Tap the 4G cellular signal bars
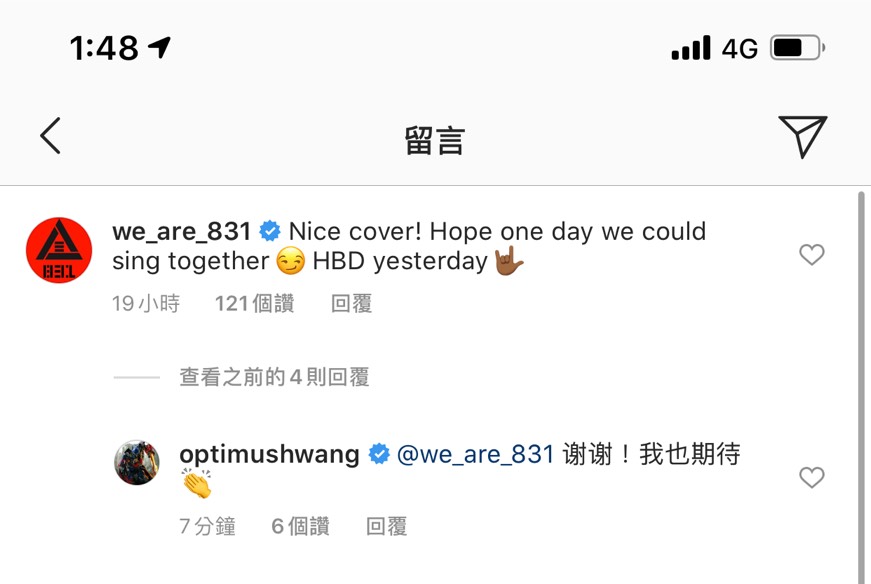 coord(691,48)
